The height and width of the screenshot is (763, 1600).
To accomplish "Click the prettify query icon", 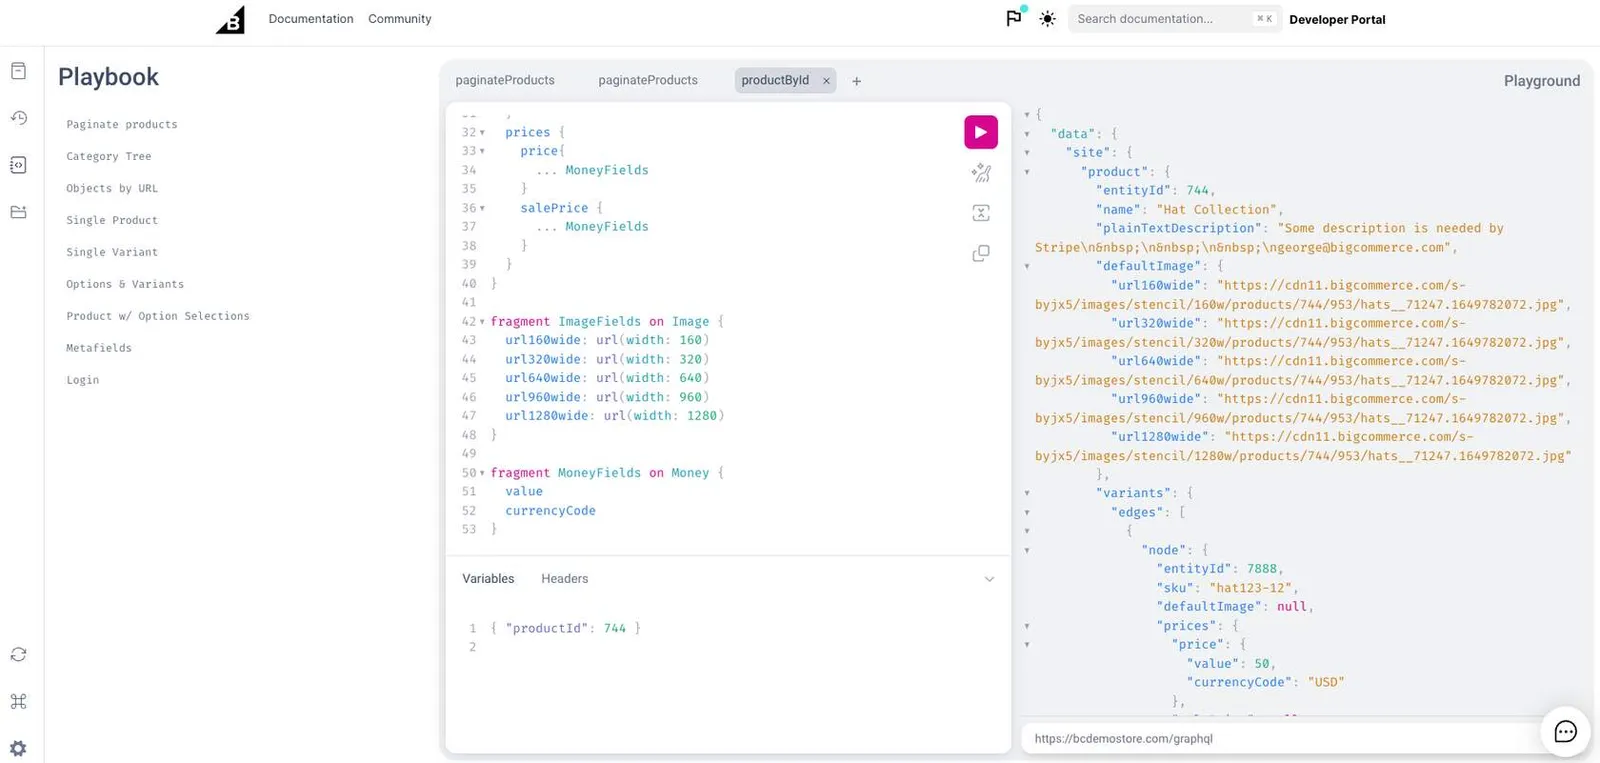I will pyautogui.click(x=981, y=173).
